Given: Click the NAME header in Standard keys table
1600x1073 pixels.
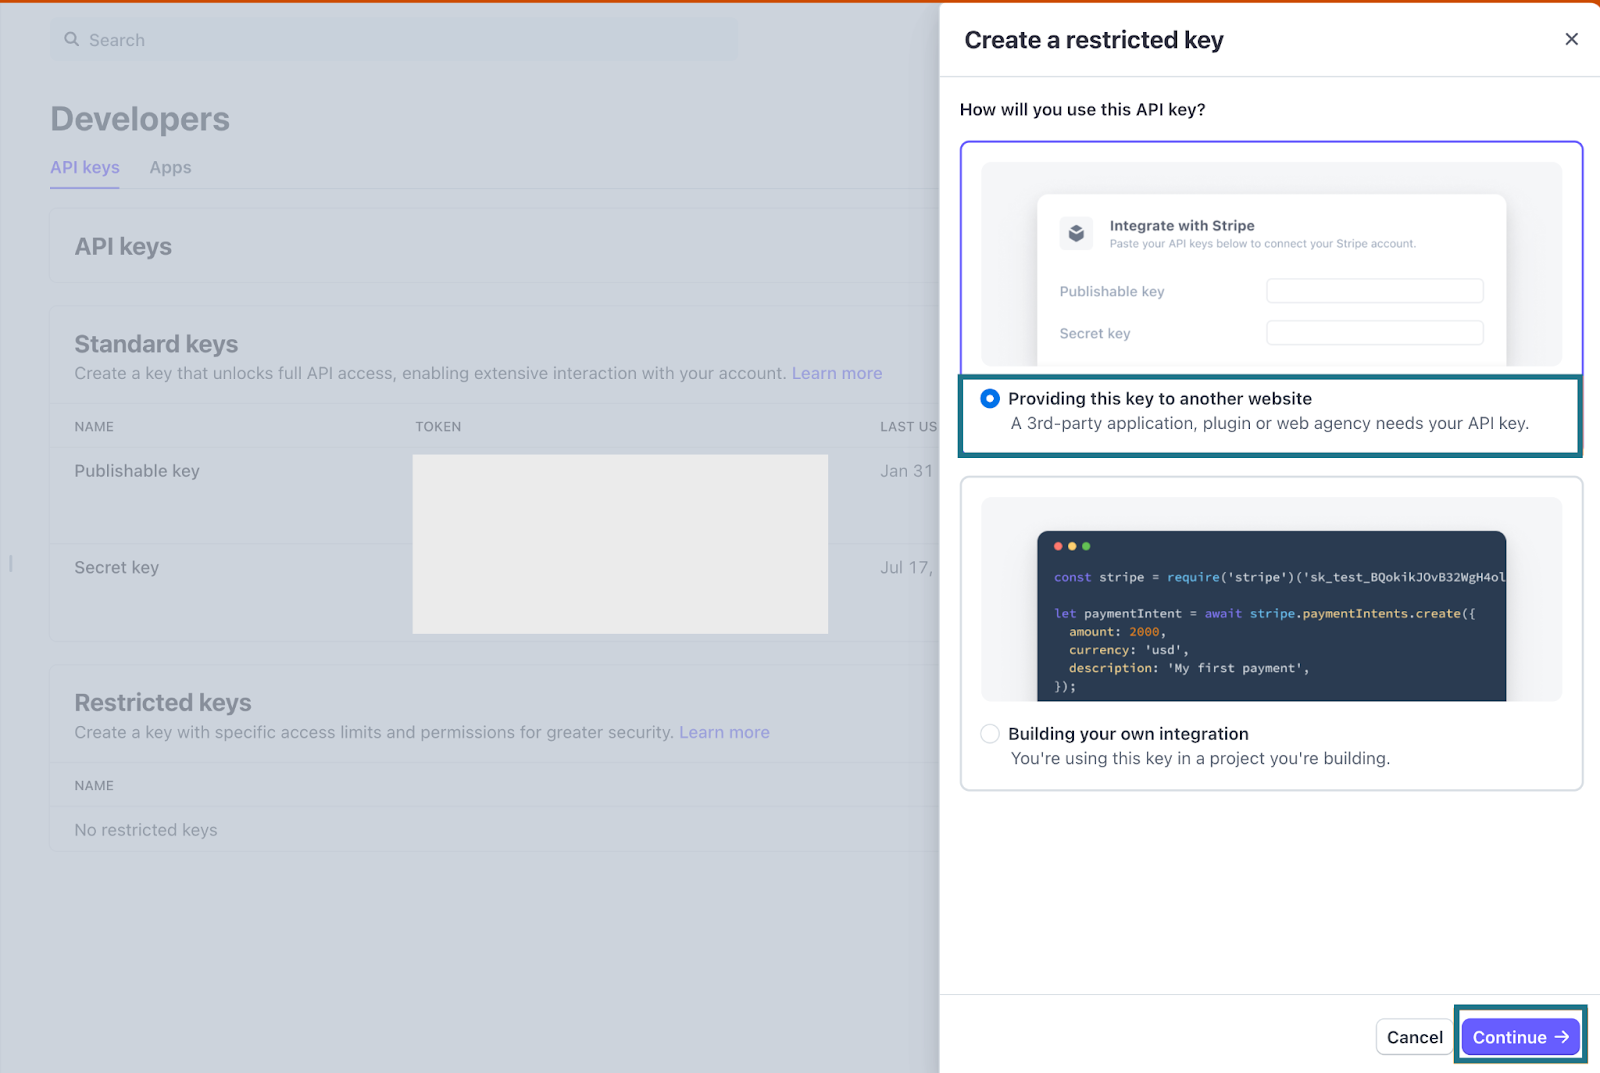Looking at the screenshot, I should (x=94, y=426).
